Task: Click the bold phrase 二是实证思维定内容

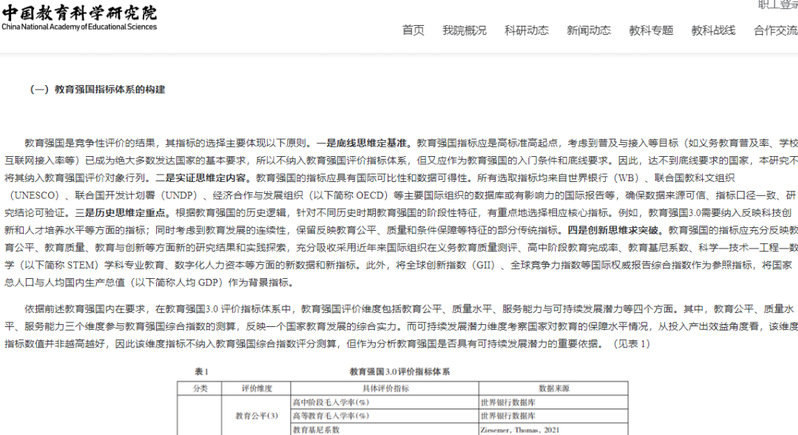Action: pos(203,178)
